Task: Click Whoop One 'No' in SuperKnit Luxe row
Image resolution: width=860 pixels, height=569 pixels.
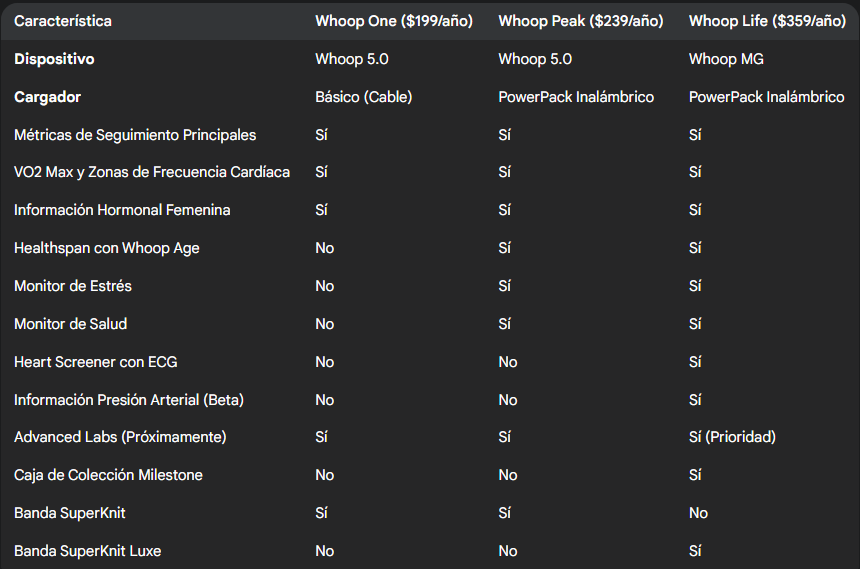Action: tap(325, 551)
